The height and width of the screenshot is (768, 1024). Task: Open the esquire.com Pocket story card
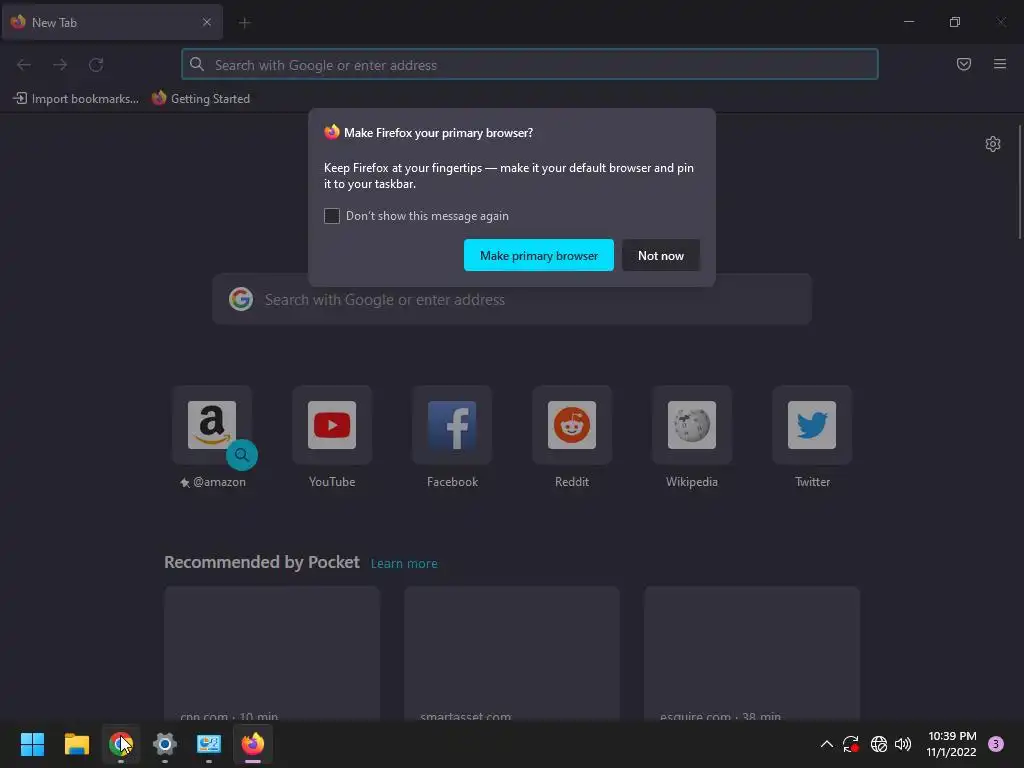point(752,654)
